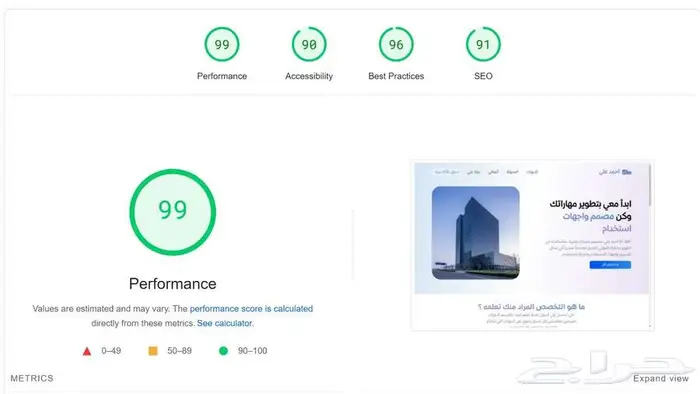Open the 'See calculator' link
The image size is (700, 394).
point(225,323)
